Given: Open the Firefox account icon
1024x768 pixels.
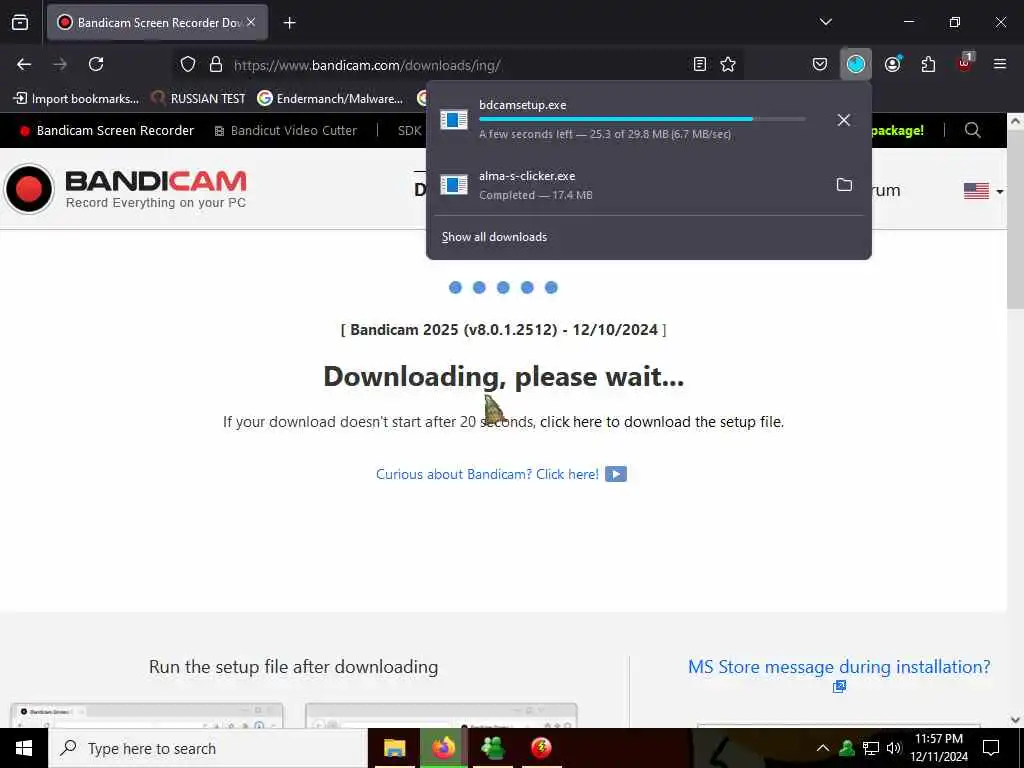Looking at the screenshot, I should [x=893, y=64].
